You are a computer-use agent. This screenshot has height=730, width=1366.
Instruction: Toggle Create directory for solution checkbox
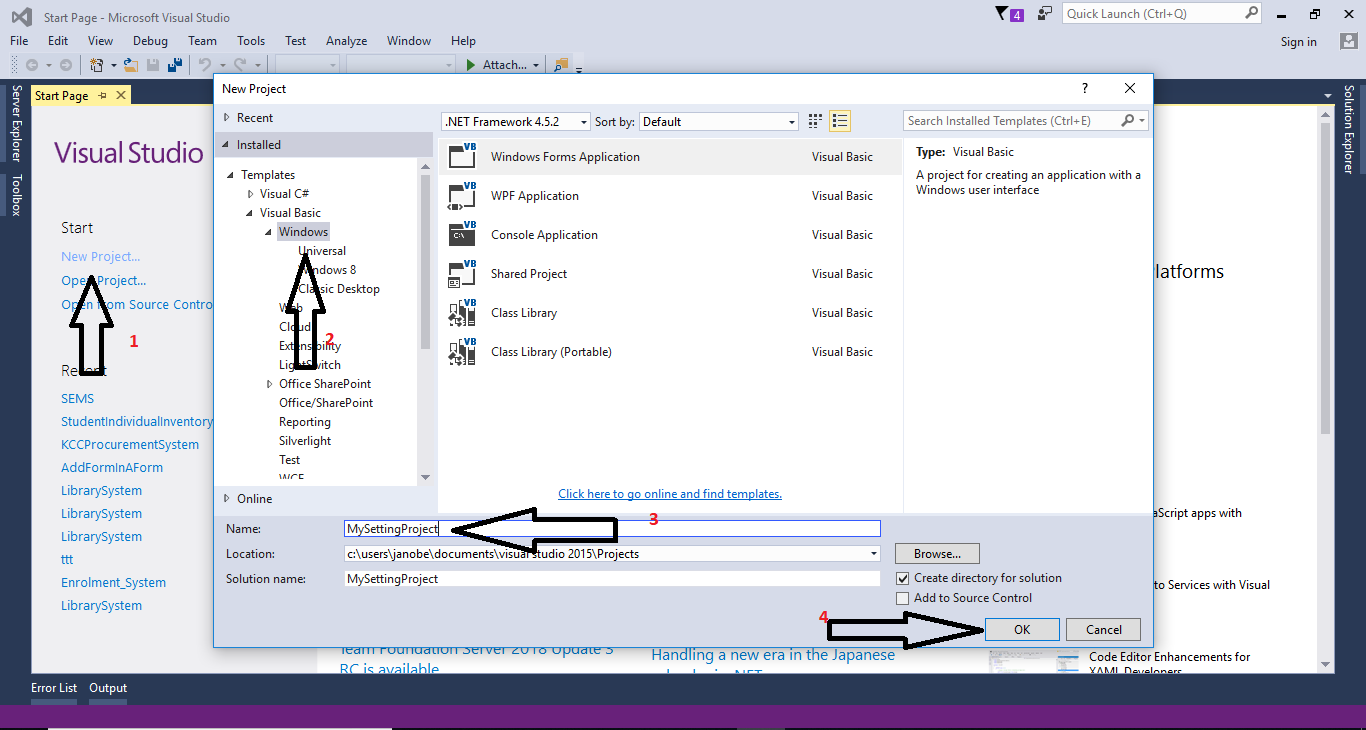903,578
